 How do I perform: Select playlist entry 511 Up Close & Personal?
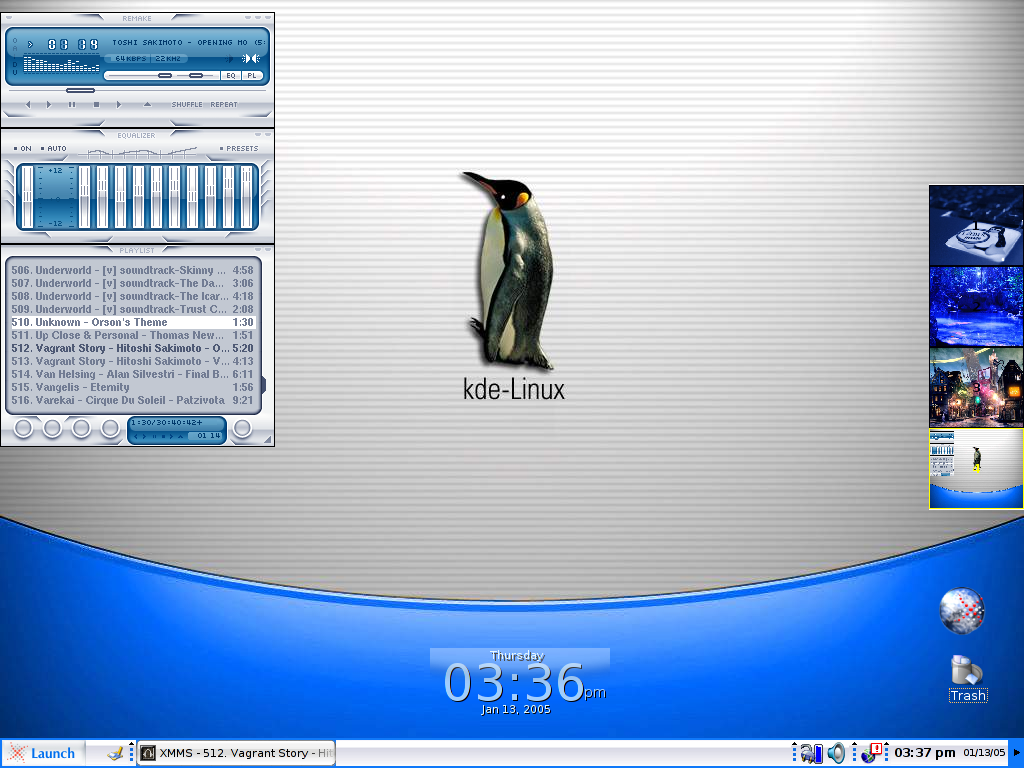pos(133,336)
